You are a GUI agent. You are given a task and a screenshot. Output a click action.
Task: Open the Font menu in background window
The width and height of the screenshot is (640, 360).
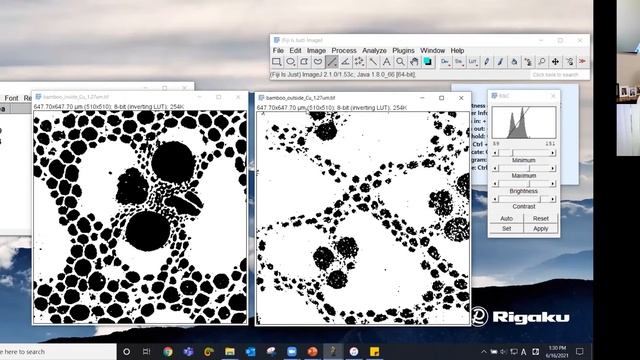(11, 98)
